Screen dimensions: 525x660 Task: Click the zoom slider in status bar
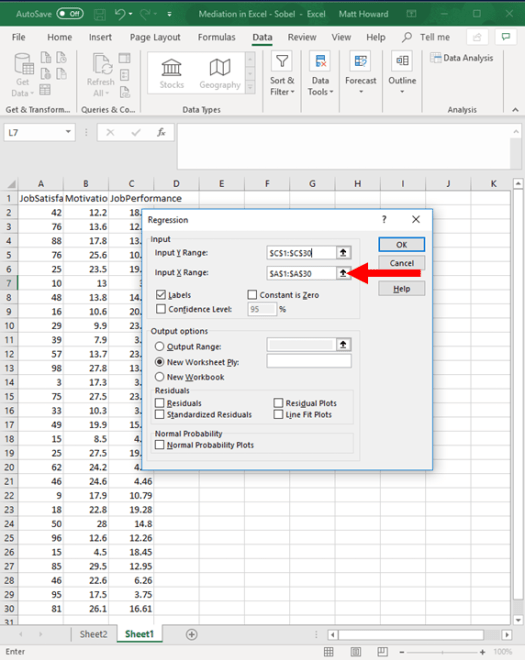click(x=442, y=652)
